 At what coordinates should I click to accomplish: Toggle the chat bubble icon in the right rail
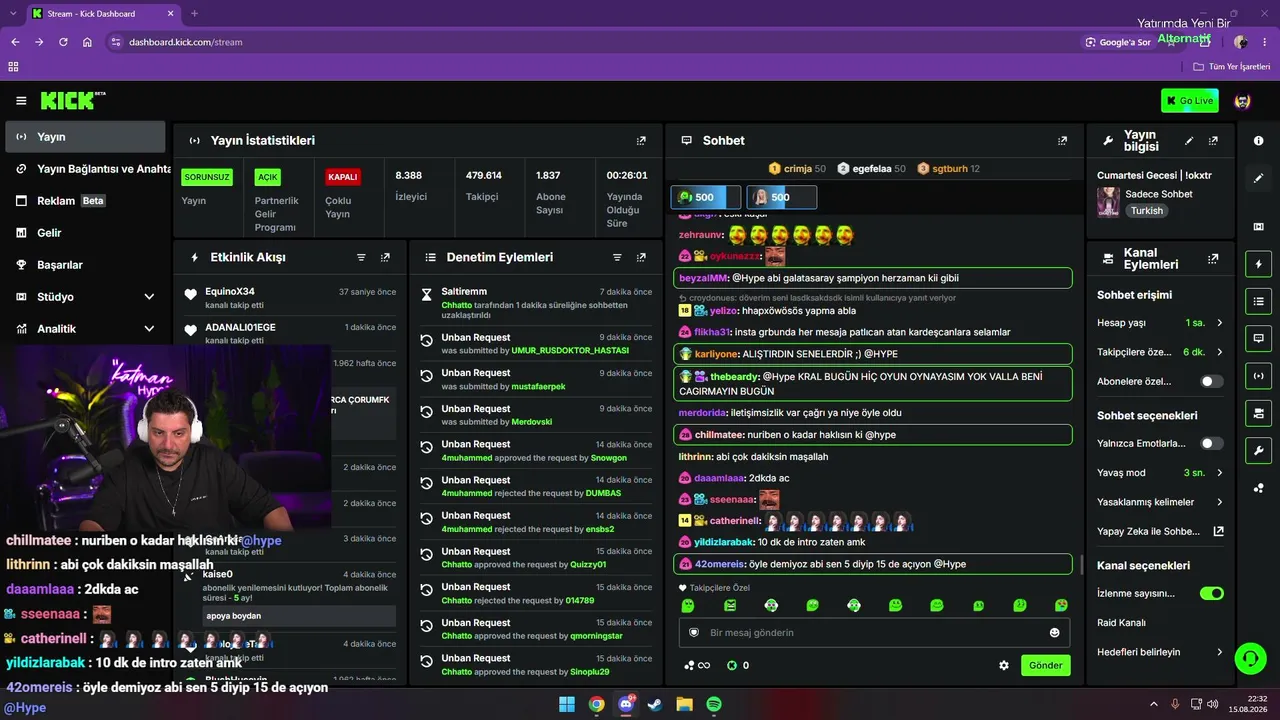point(1258,338)
